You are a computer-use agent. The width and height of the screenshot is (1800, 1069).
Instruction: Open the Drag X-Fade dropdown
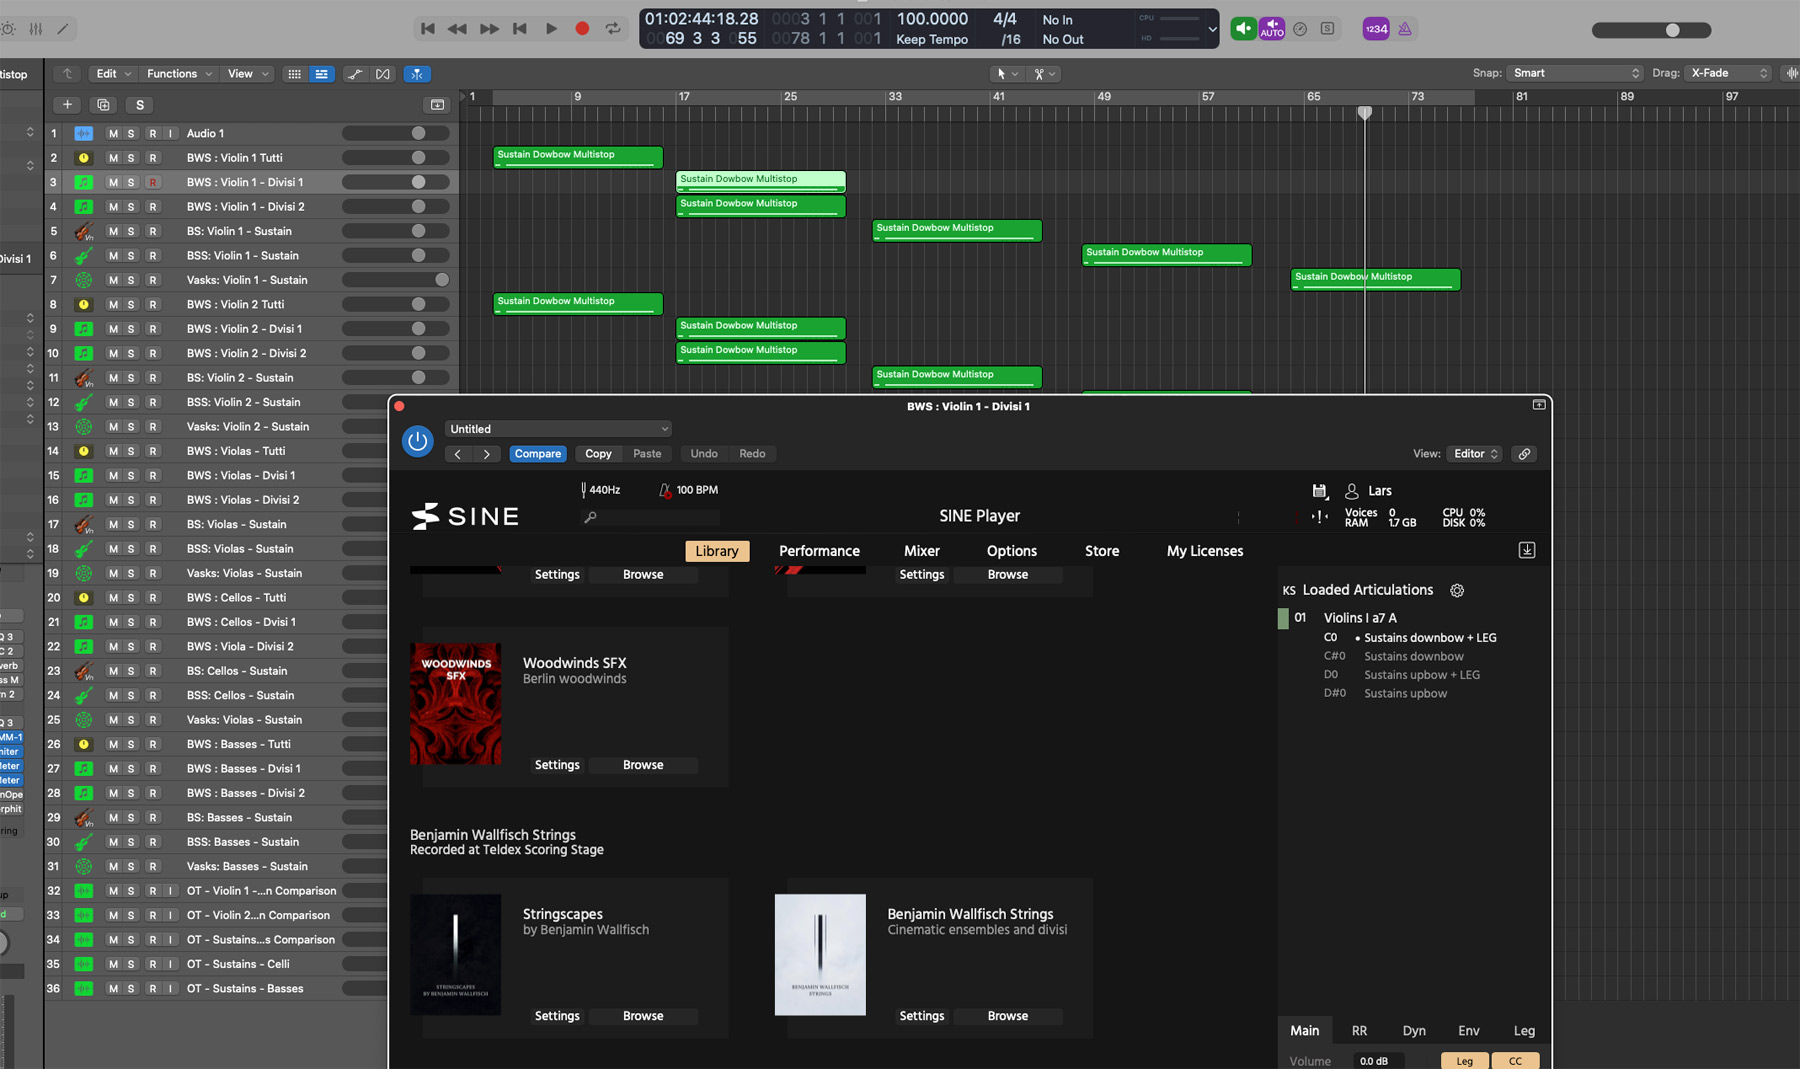pyautogui.click(x=1729, y=73)
